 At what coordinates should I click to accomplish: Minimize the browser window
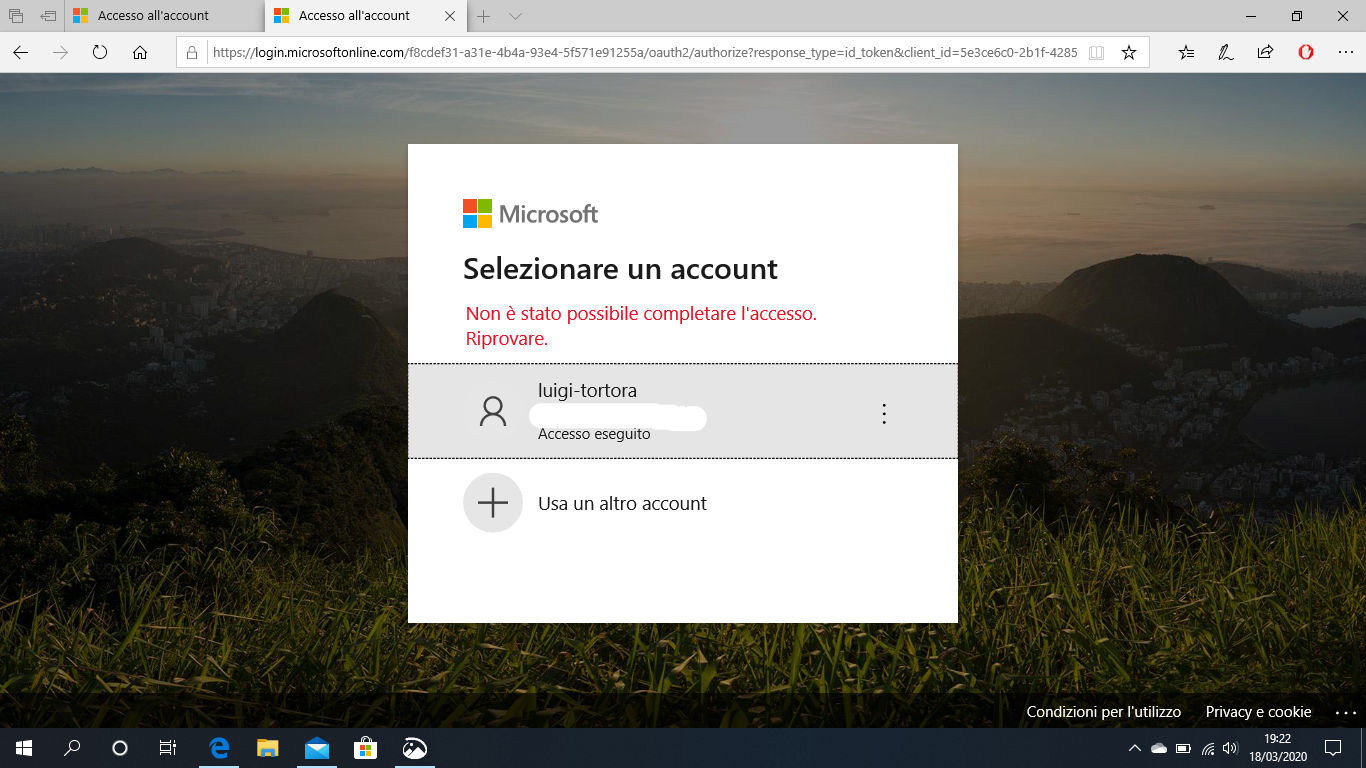1251,16
